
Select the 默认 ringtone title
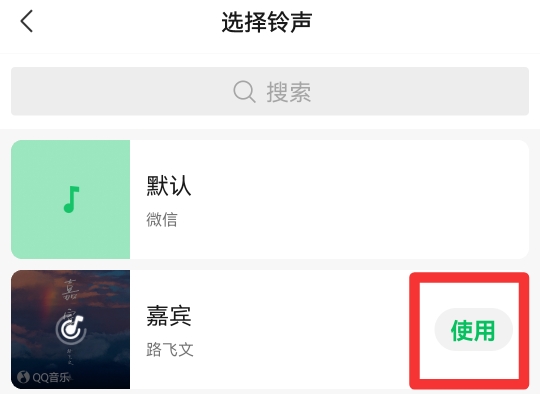pyautogui.click(x=169, y=186)
